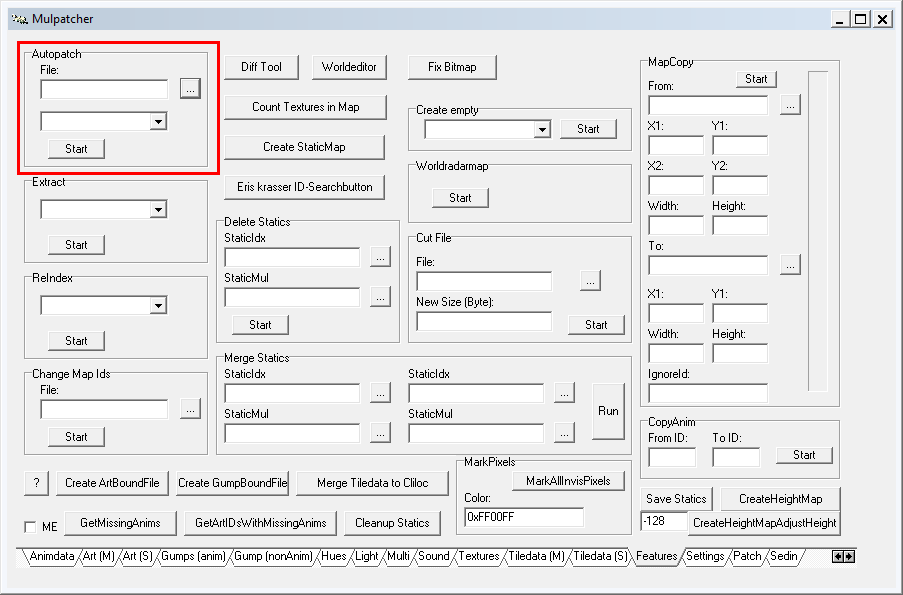Click the MarkAllInvisPixels button
Viewport: 903px width, 595px height.
568,481
